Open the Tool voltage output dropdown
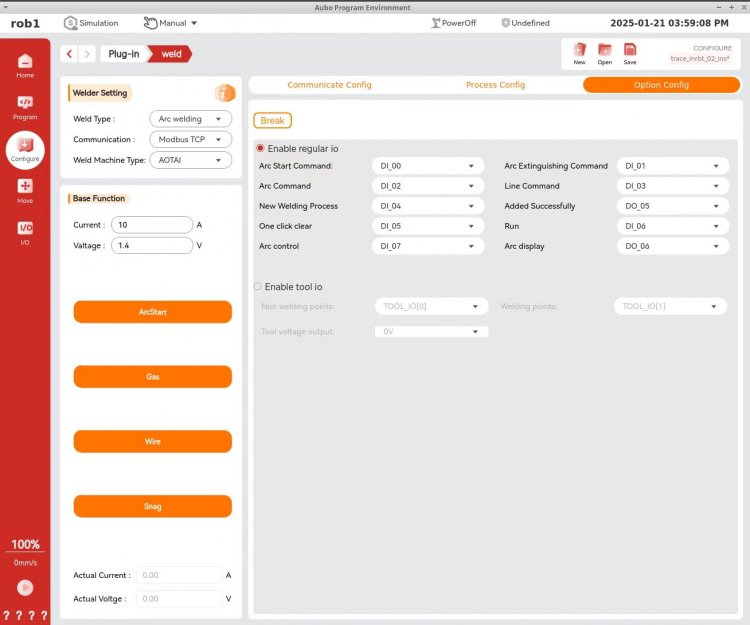750x625 pixels. tap(431, 331)
